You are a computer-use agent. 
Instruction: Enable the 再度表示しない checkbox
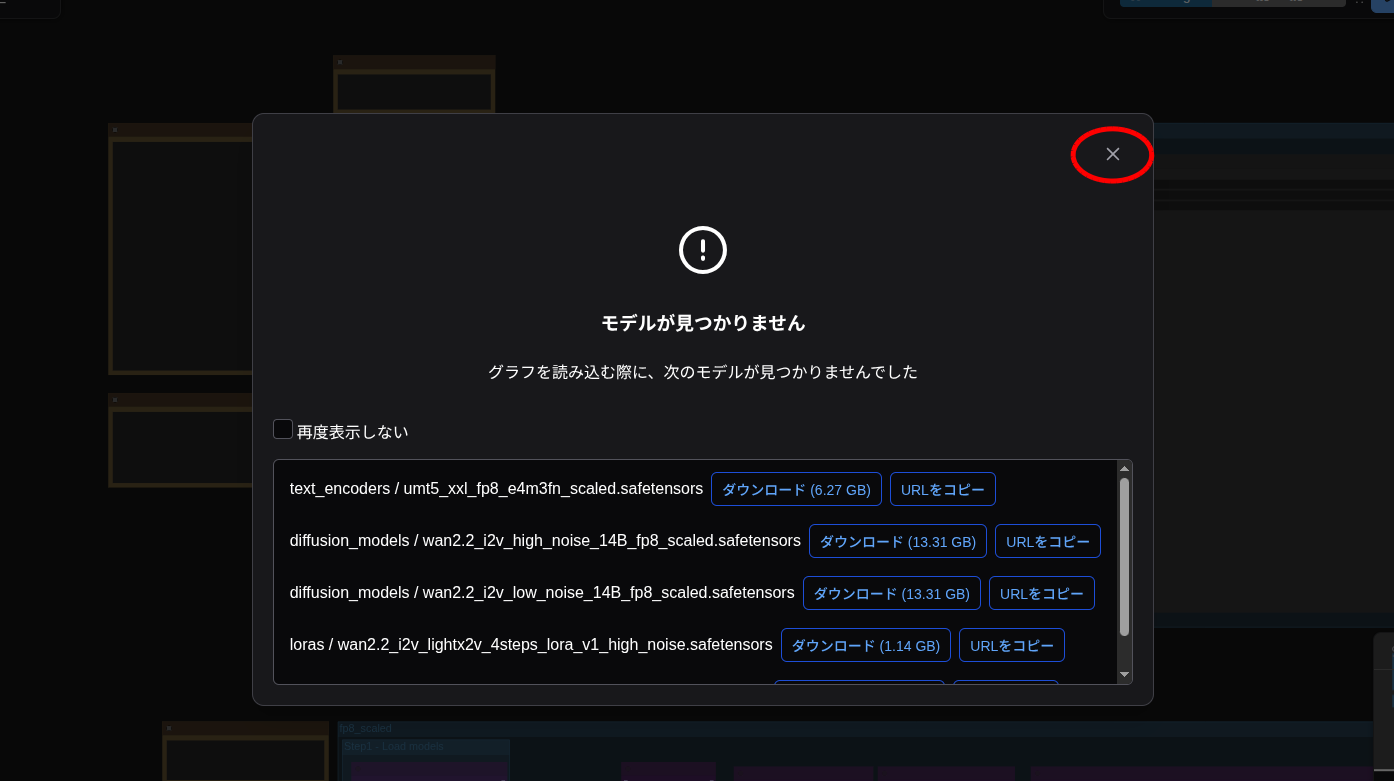tap(283, 430)
